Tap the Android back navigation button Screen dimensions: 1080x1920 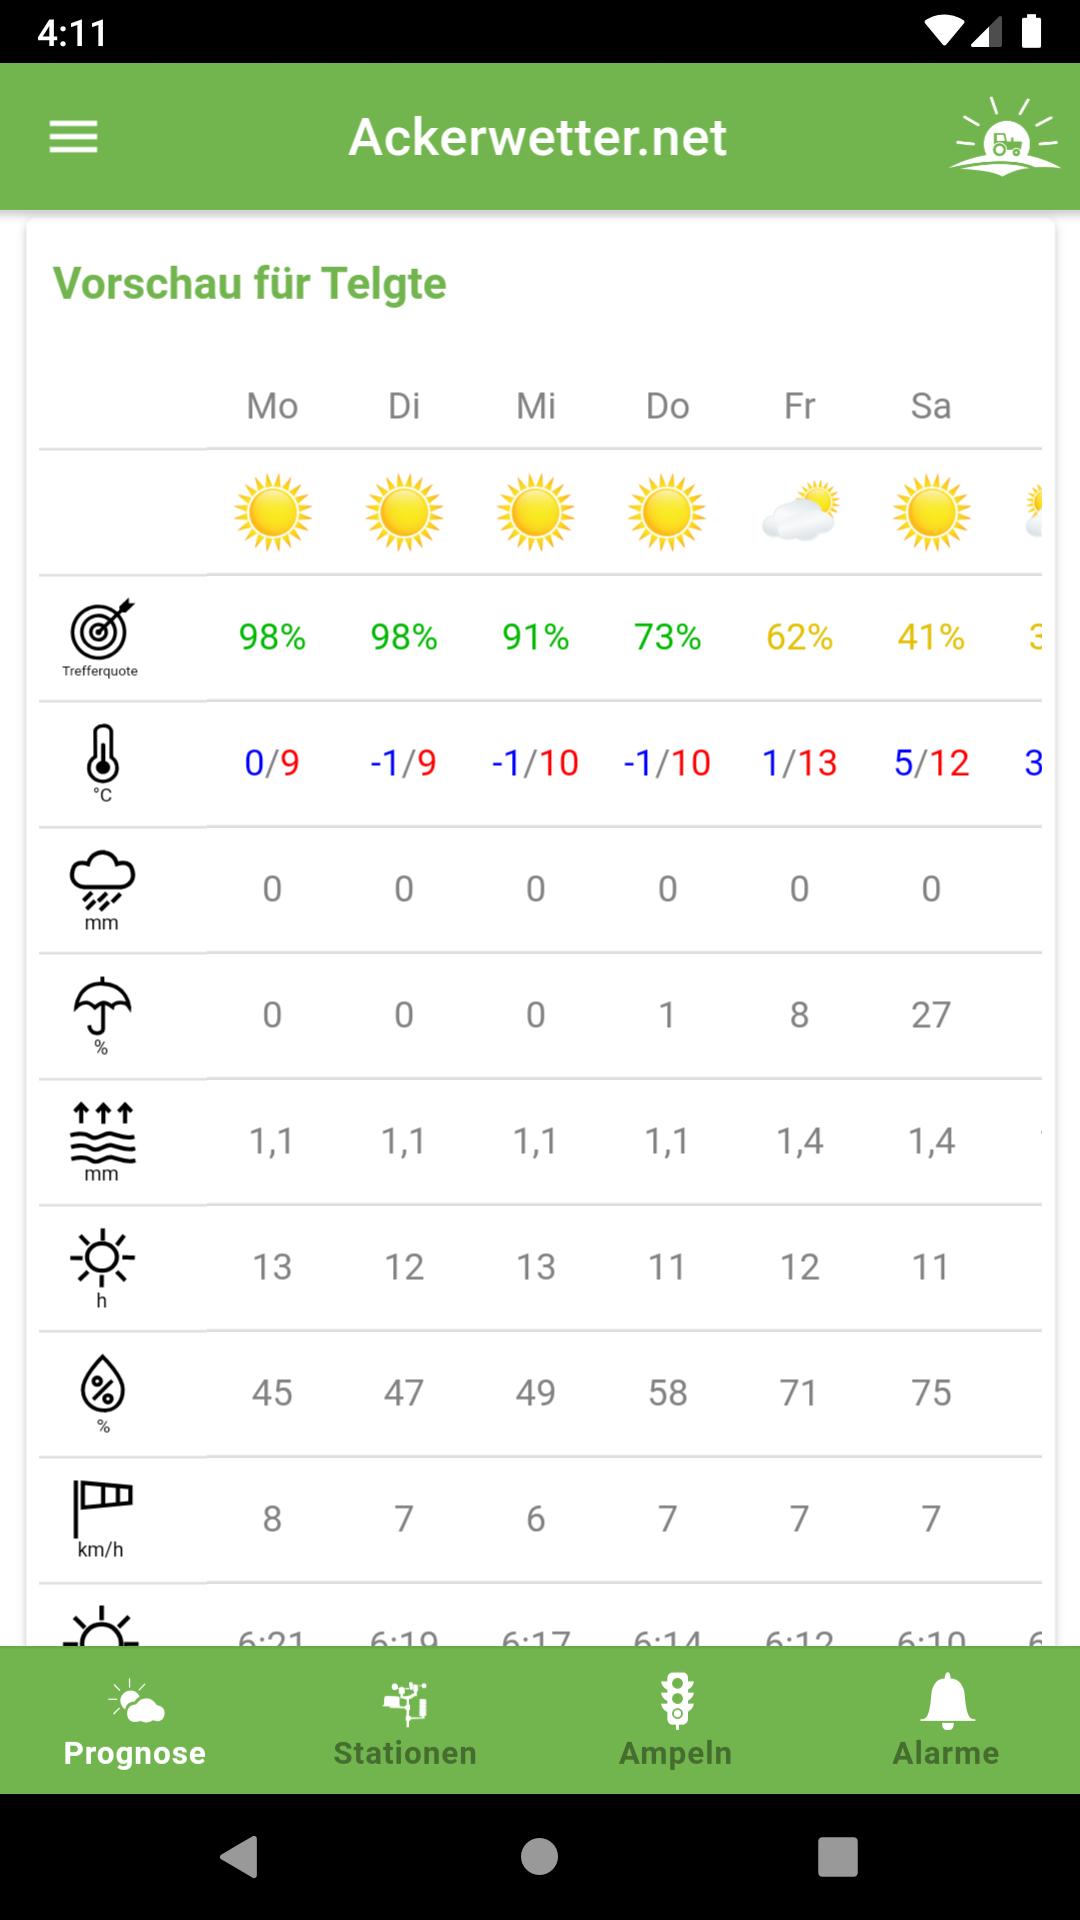coord(239,1857)
